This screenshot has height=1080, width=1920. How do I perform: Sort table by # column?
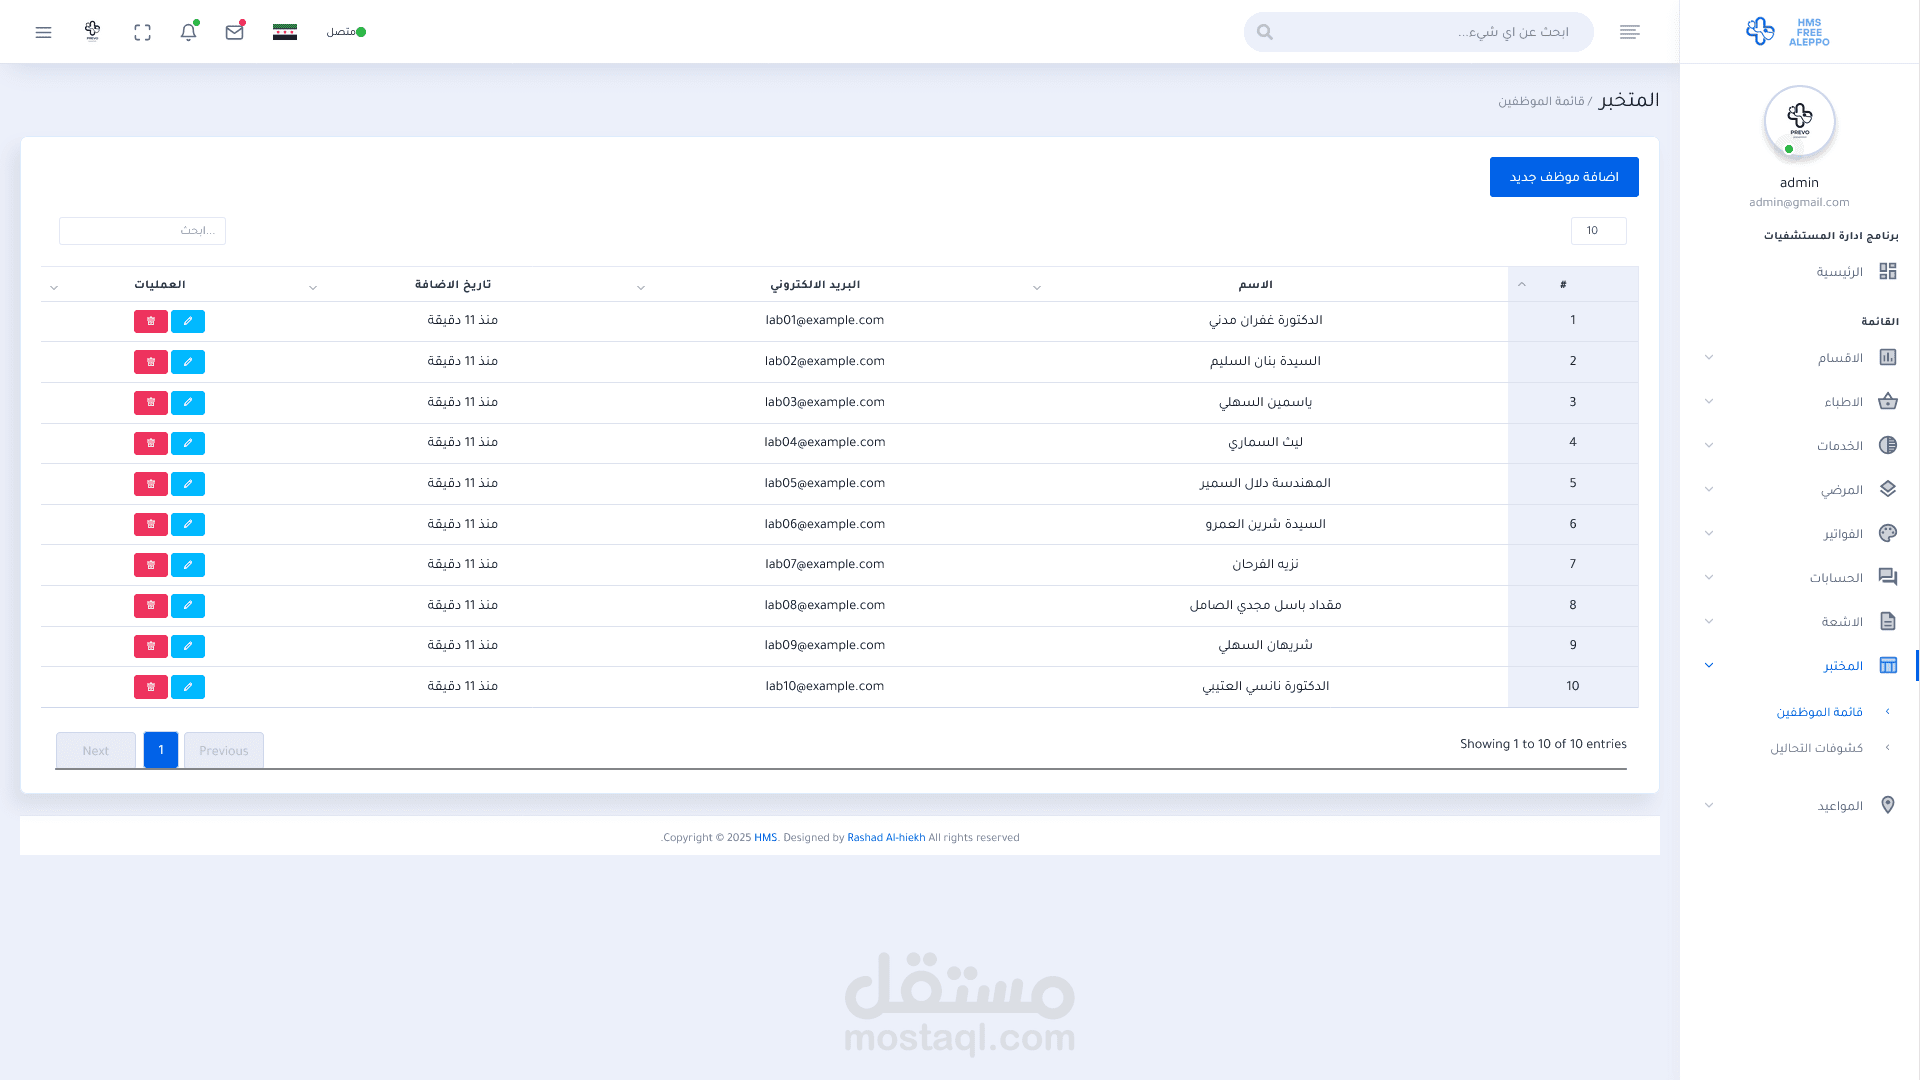(1563, 285)
